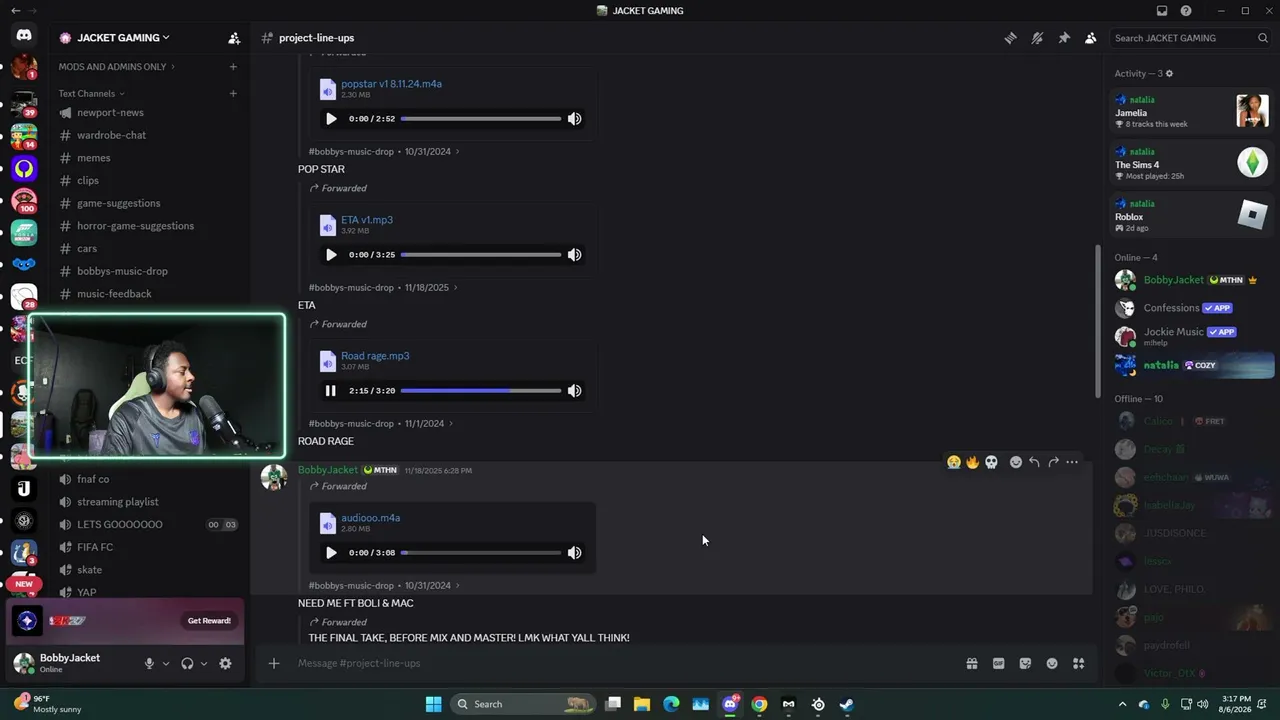
Task: Expand MODS AND ADMINS ONLY category
Action: tap(116, 67)
